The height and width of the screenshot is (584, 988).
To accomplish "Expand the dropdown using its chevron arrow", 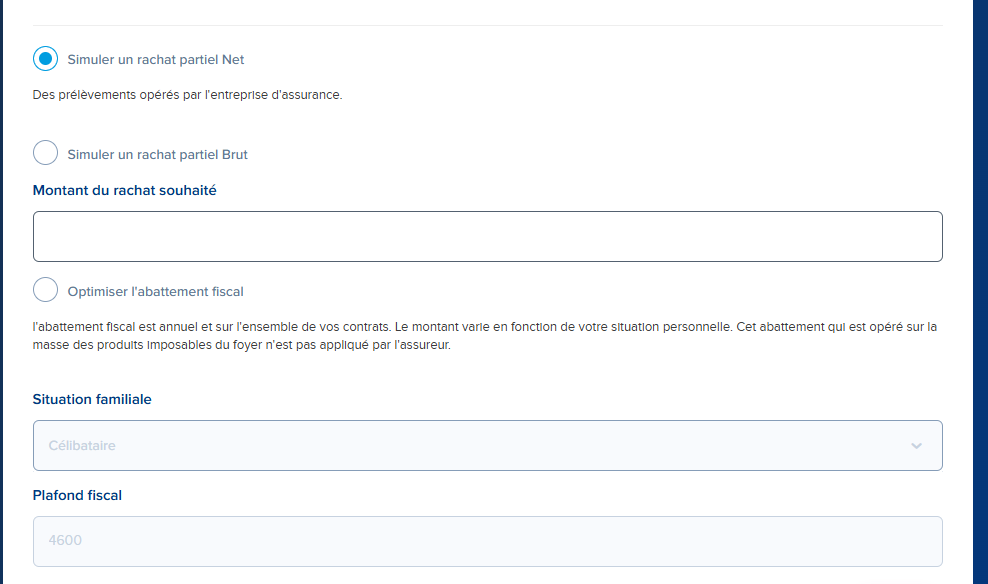I will (x=916, y=445).
